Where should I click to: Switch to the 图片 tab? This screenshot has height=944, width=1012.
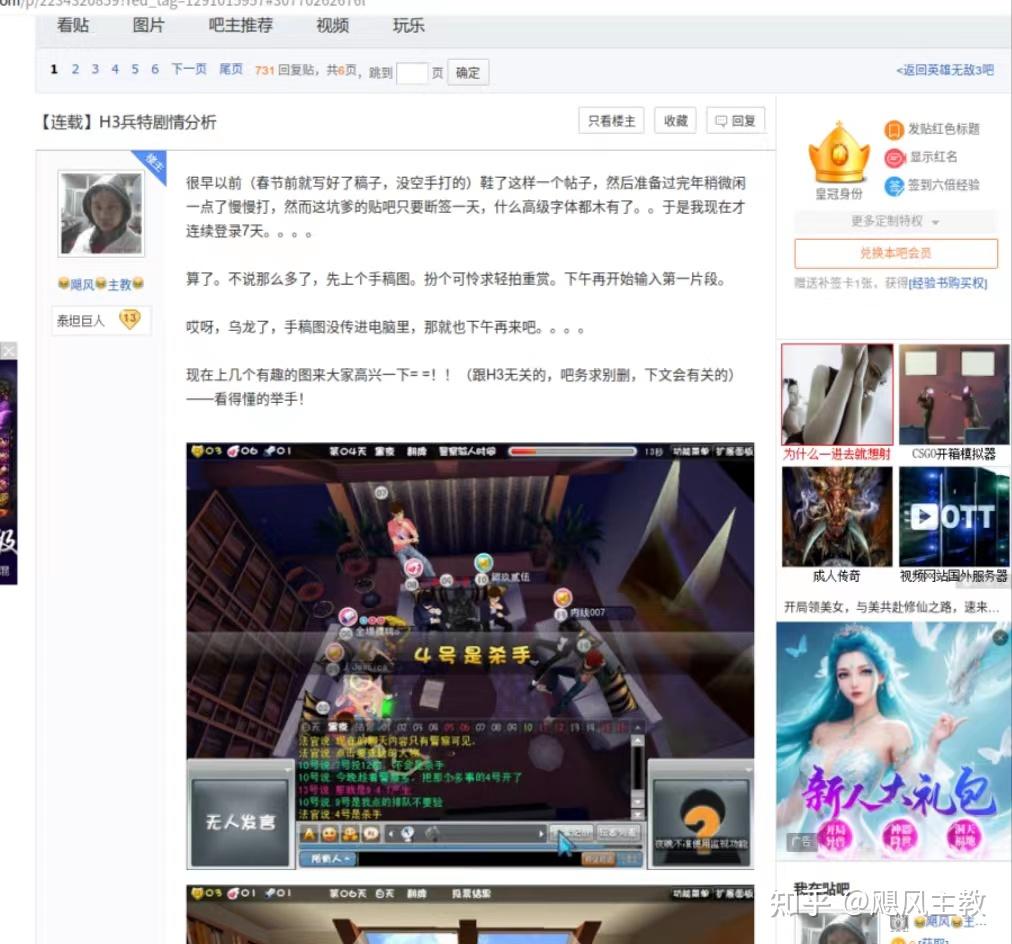click(148, 26)
